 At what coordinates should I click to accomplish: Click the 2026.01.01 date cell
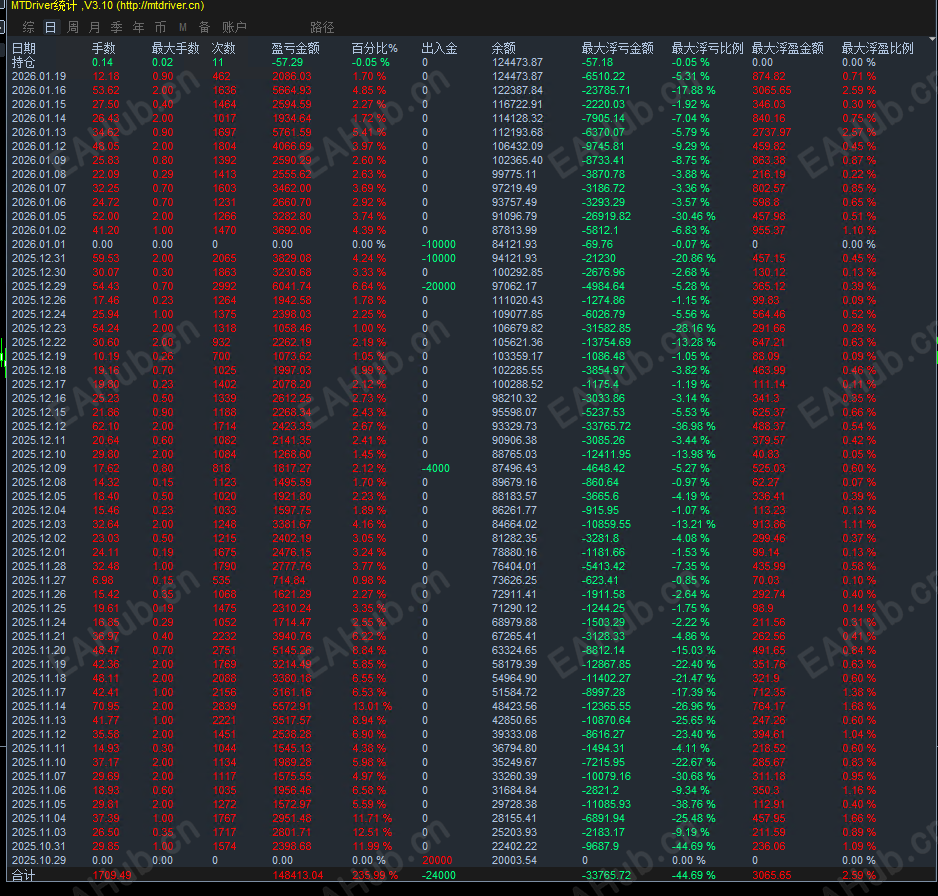[x=39, y=244]
